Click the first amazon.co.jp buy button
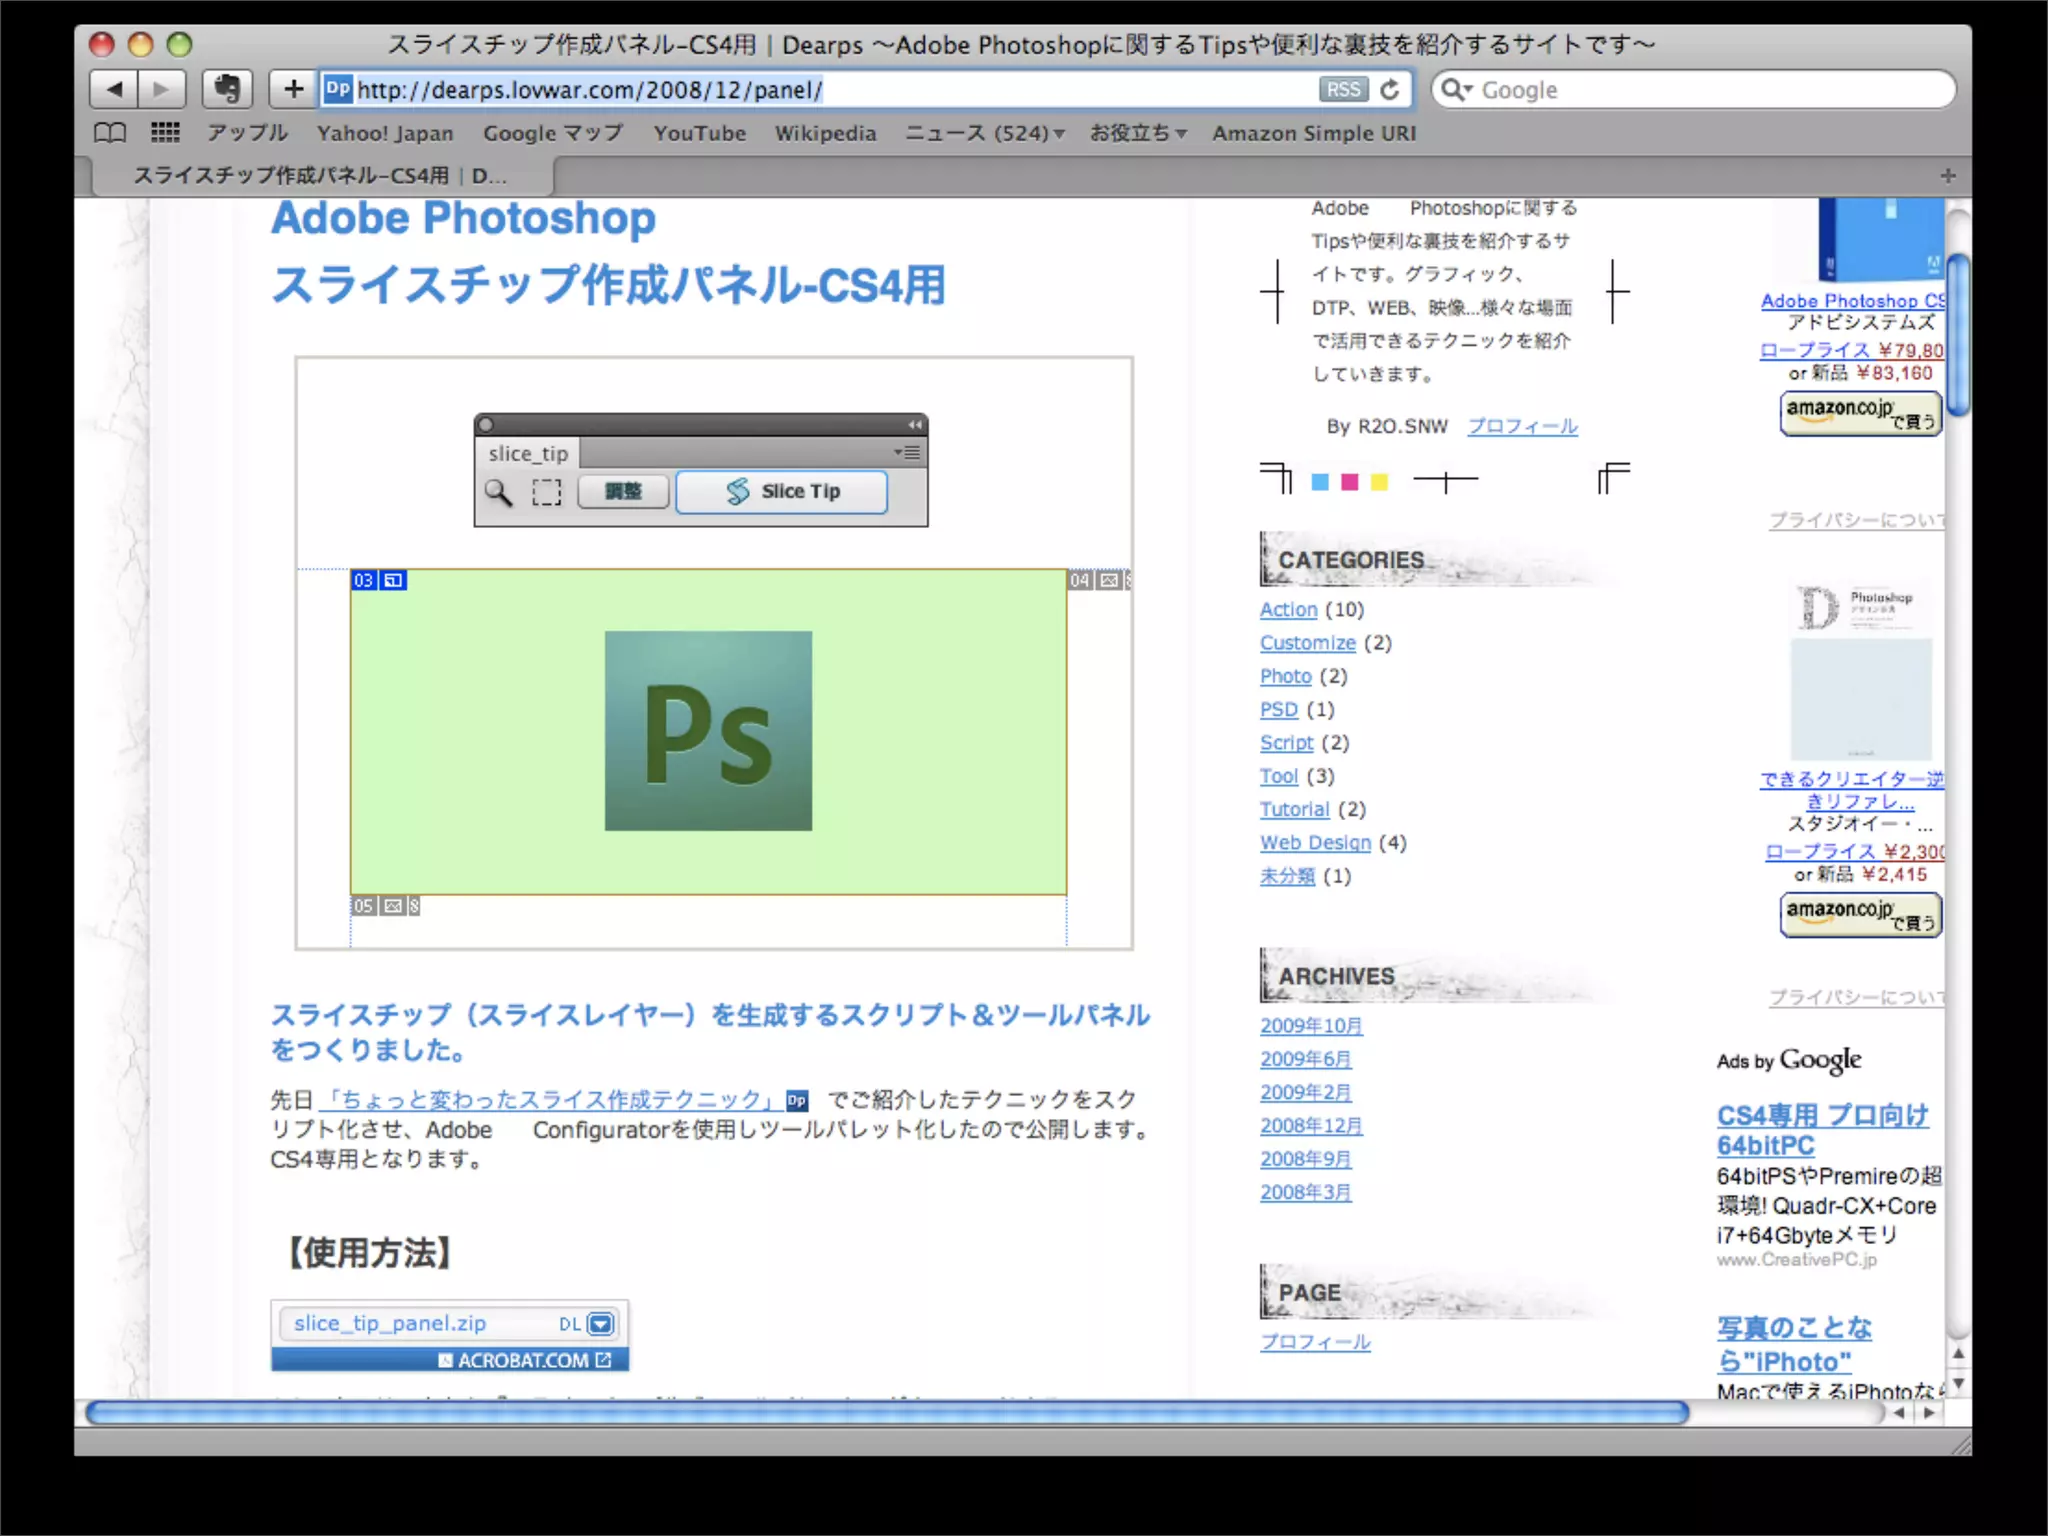Image resolution: width=2048 pixels, height=1536 pixels. [x=1860, y=413]
